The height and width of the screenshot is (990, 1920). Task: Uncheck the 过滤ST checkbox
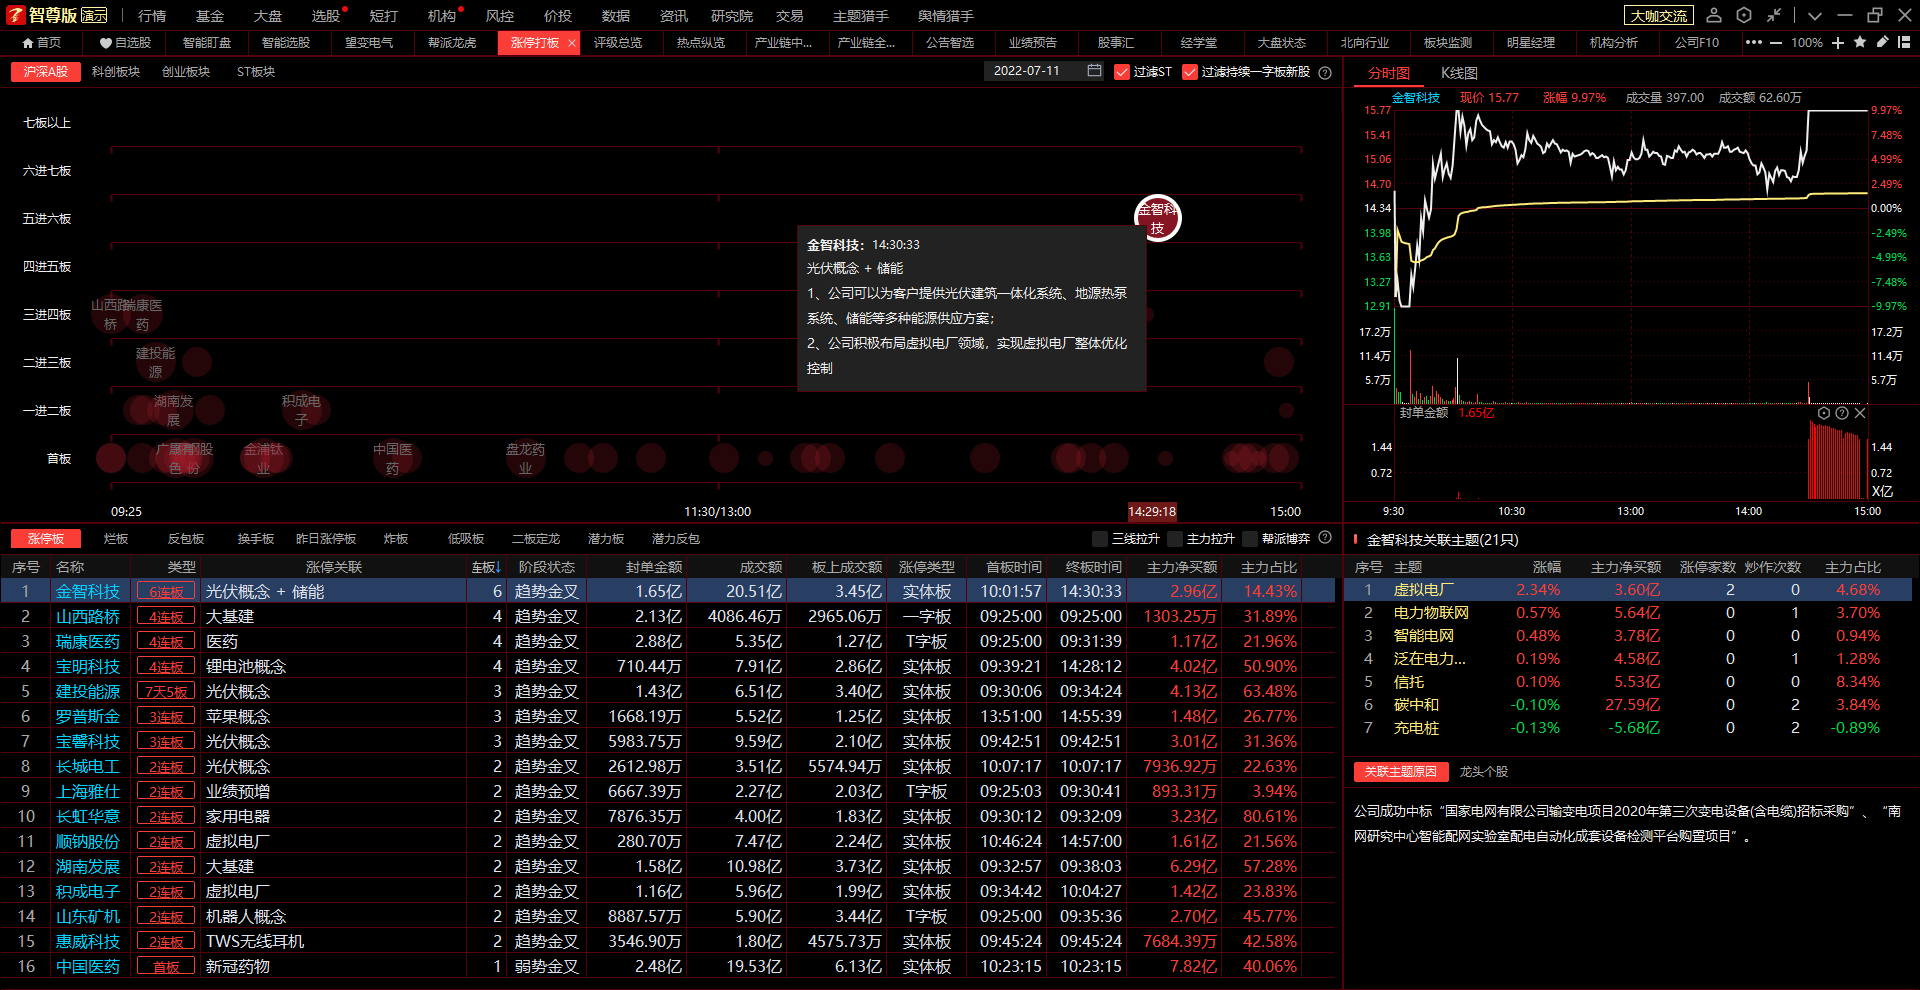1121,72
